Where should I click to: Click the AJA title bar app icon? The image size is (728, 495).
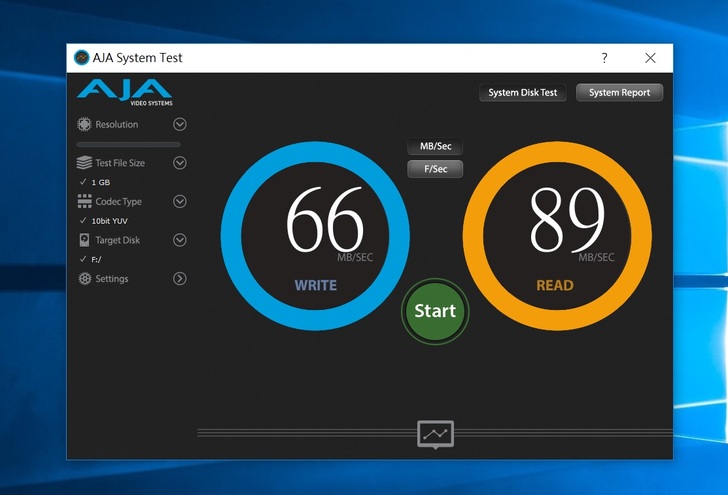tap(81, 58)
